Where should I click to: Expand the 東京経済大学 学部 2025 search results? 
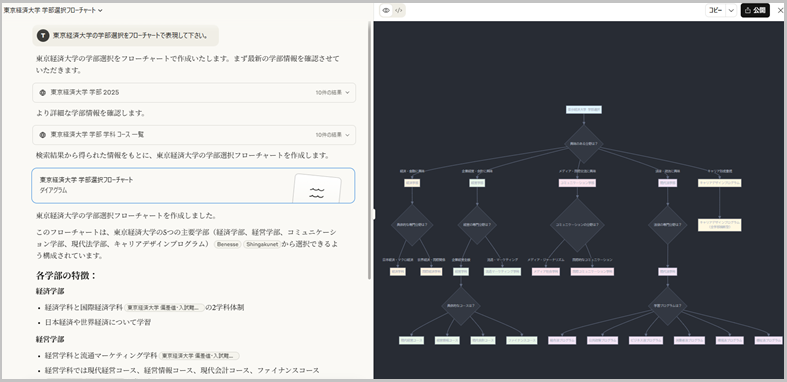click(x=194, y=92)
